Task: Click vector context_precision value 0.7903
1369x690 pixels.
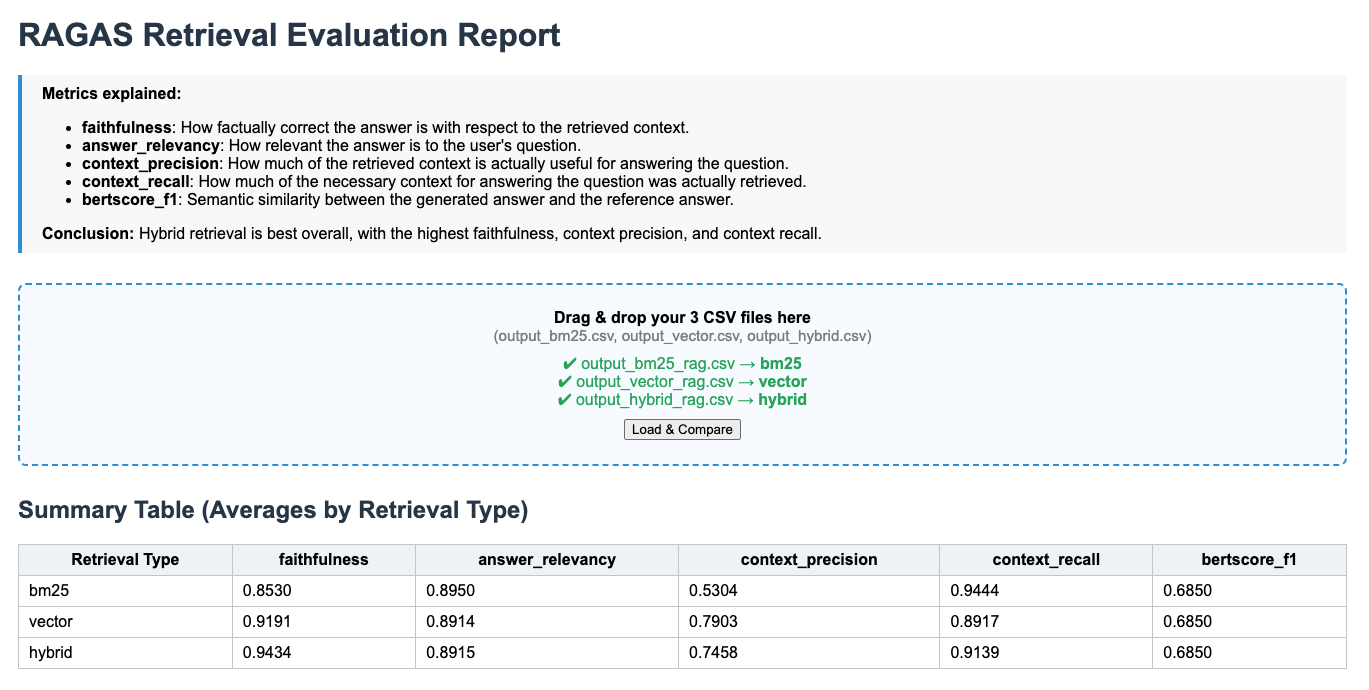Action: pyautogui.click(x=713, y=622)
